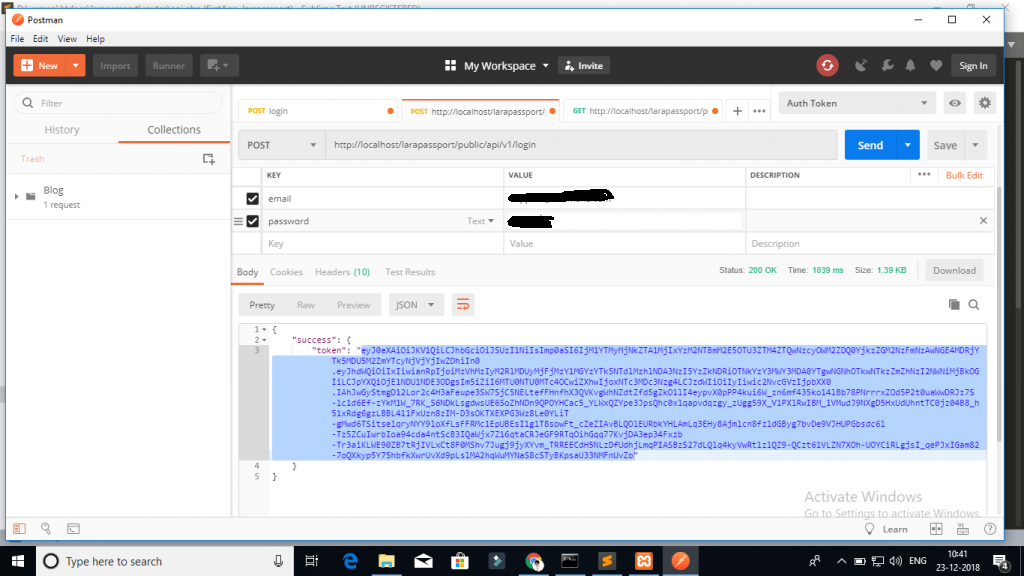Uncheck the password parameter checkbox
Screen dimensions: 1024x576
tap(253, 221)
